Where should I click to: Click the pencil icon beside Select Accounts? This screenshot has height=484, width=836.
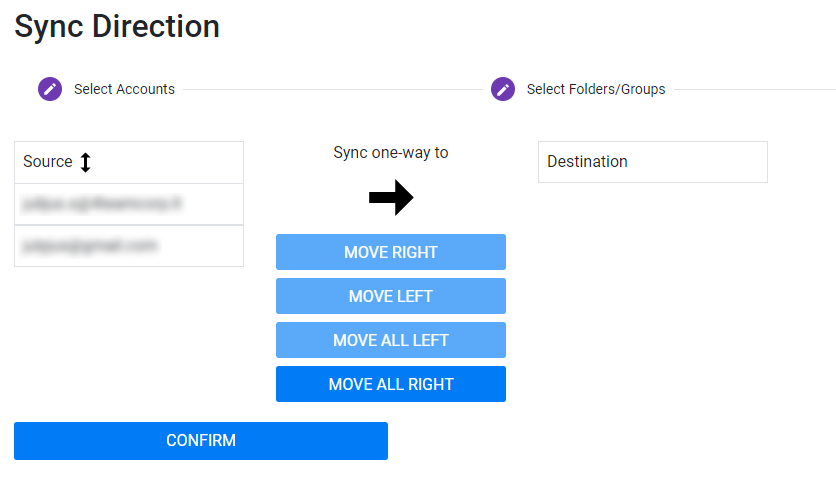50,89
